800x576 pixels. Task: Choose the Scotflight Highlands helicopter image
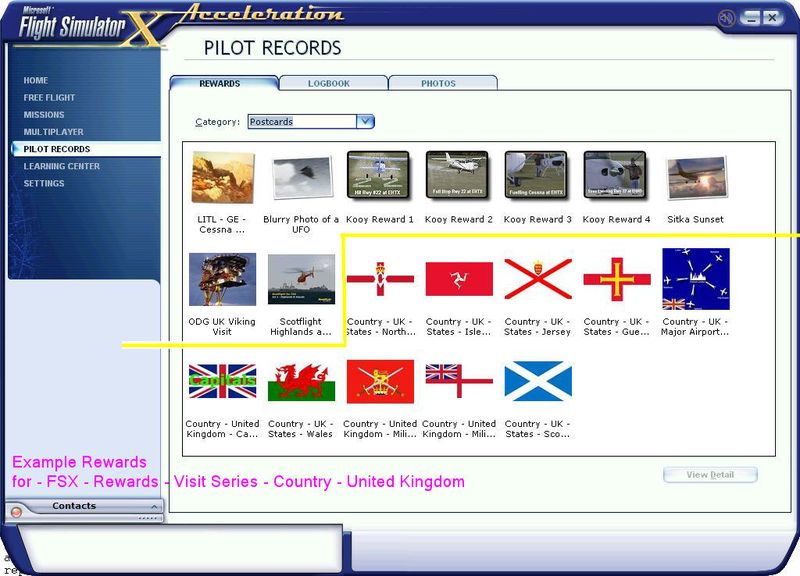pos(302,279)
